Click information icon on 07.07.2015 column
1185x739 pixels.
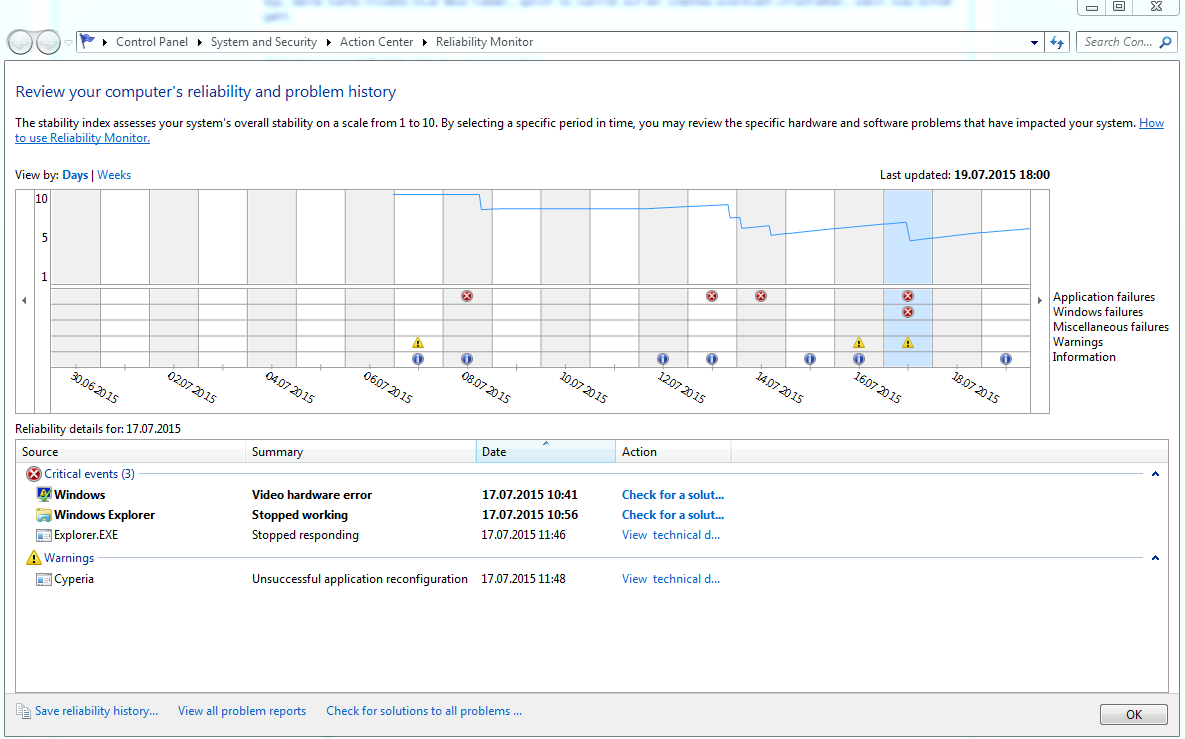tap(418, 359)
